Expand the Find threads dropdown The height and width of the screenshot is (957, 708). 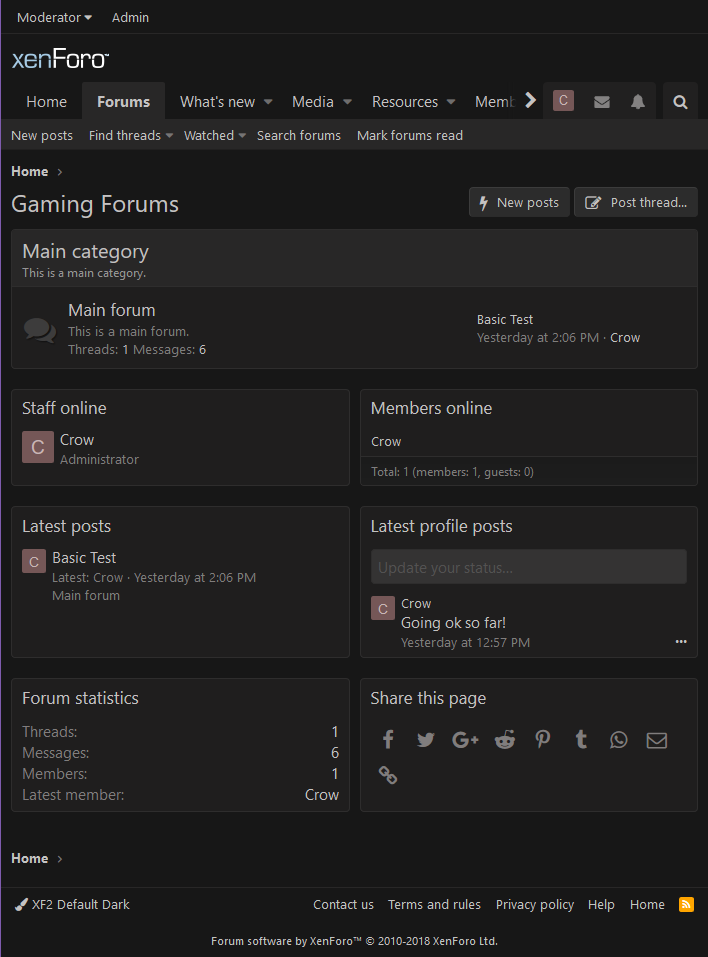(130, 136)
